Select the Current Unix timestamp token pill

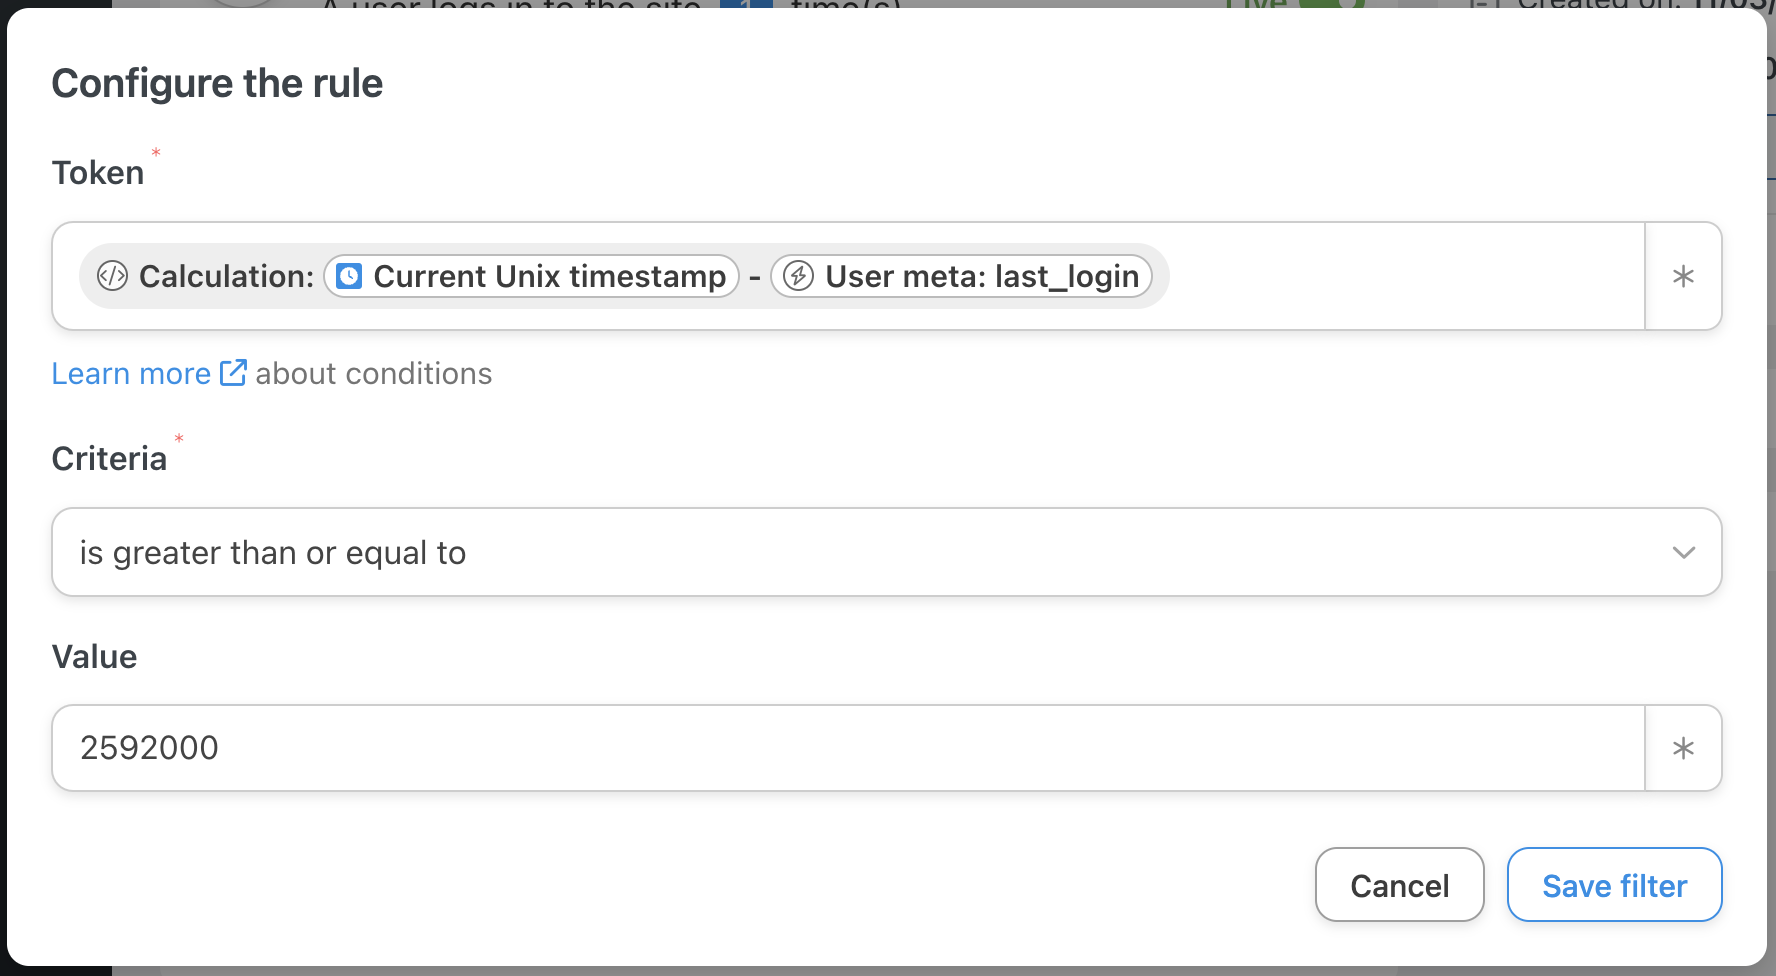[531, 276]
